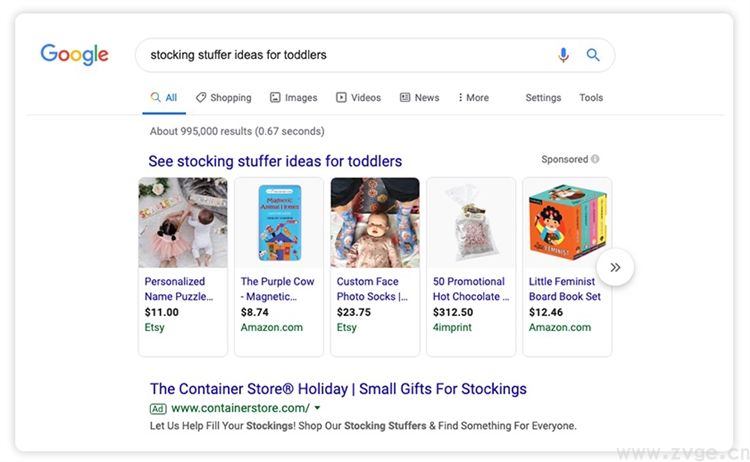This screenshot has height=462, width=750.
Task: Open the Settings menu
Action: [x=543, y=98]
